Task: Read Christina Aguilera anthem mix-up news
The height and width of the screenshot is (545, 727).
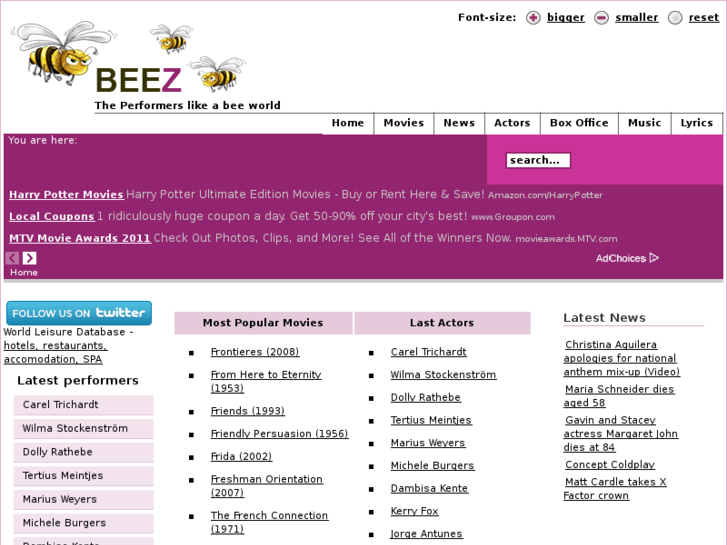Action: [621, 358]
